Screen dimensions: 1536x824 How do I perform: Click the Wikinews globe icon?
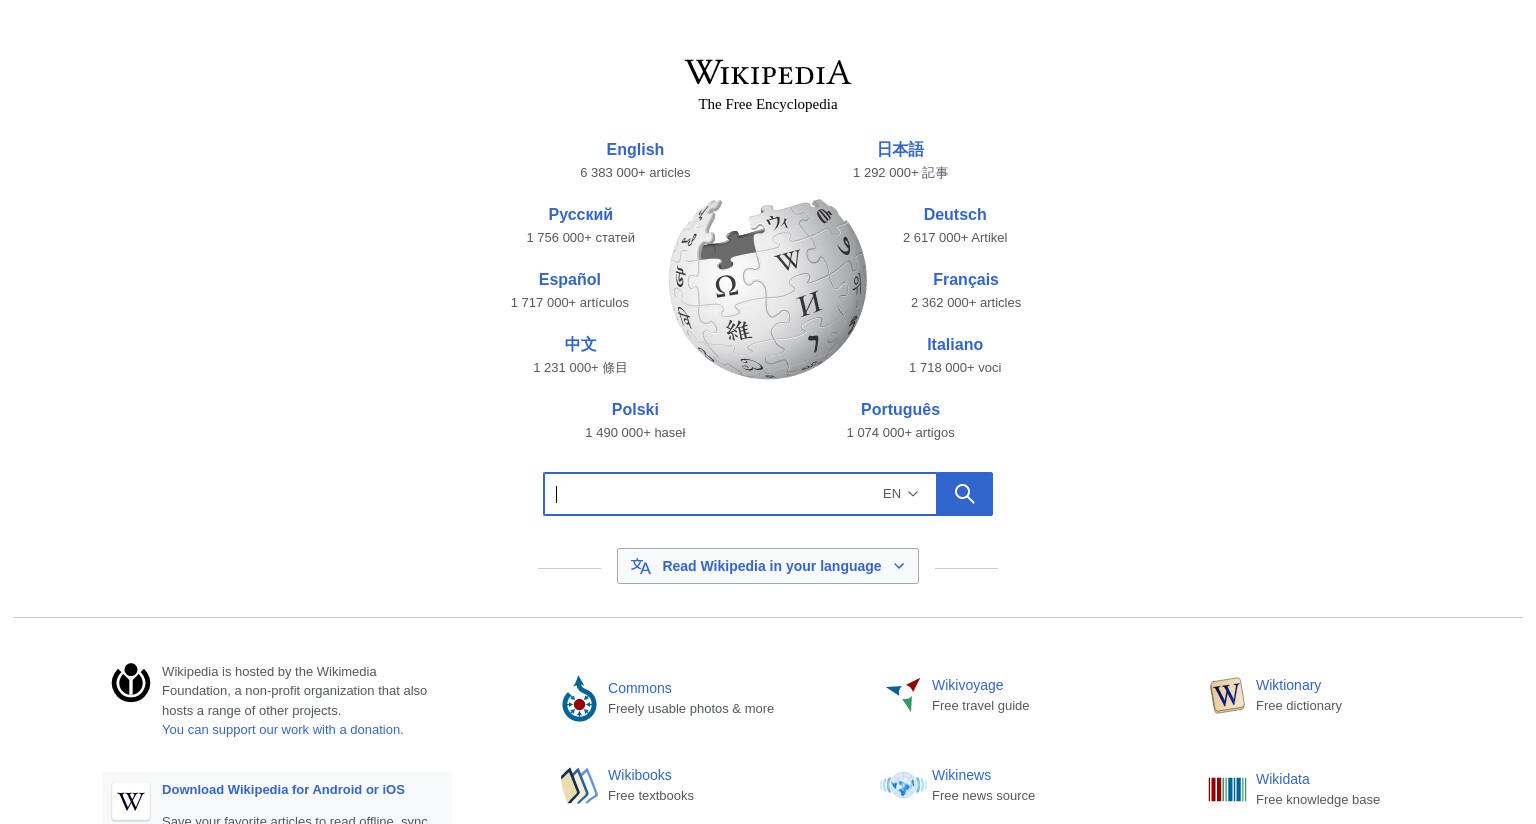click(903, 785)
